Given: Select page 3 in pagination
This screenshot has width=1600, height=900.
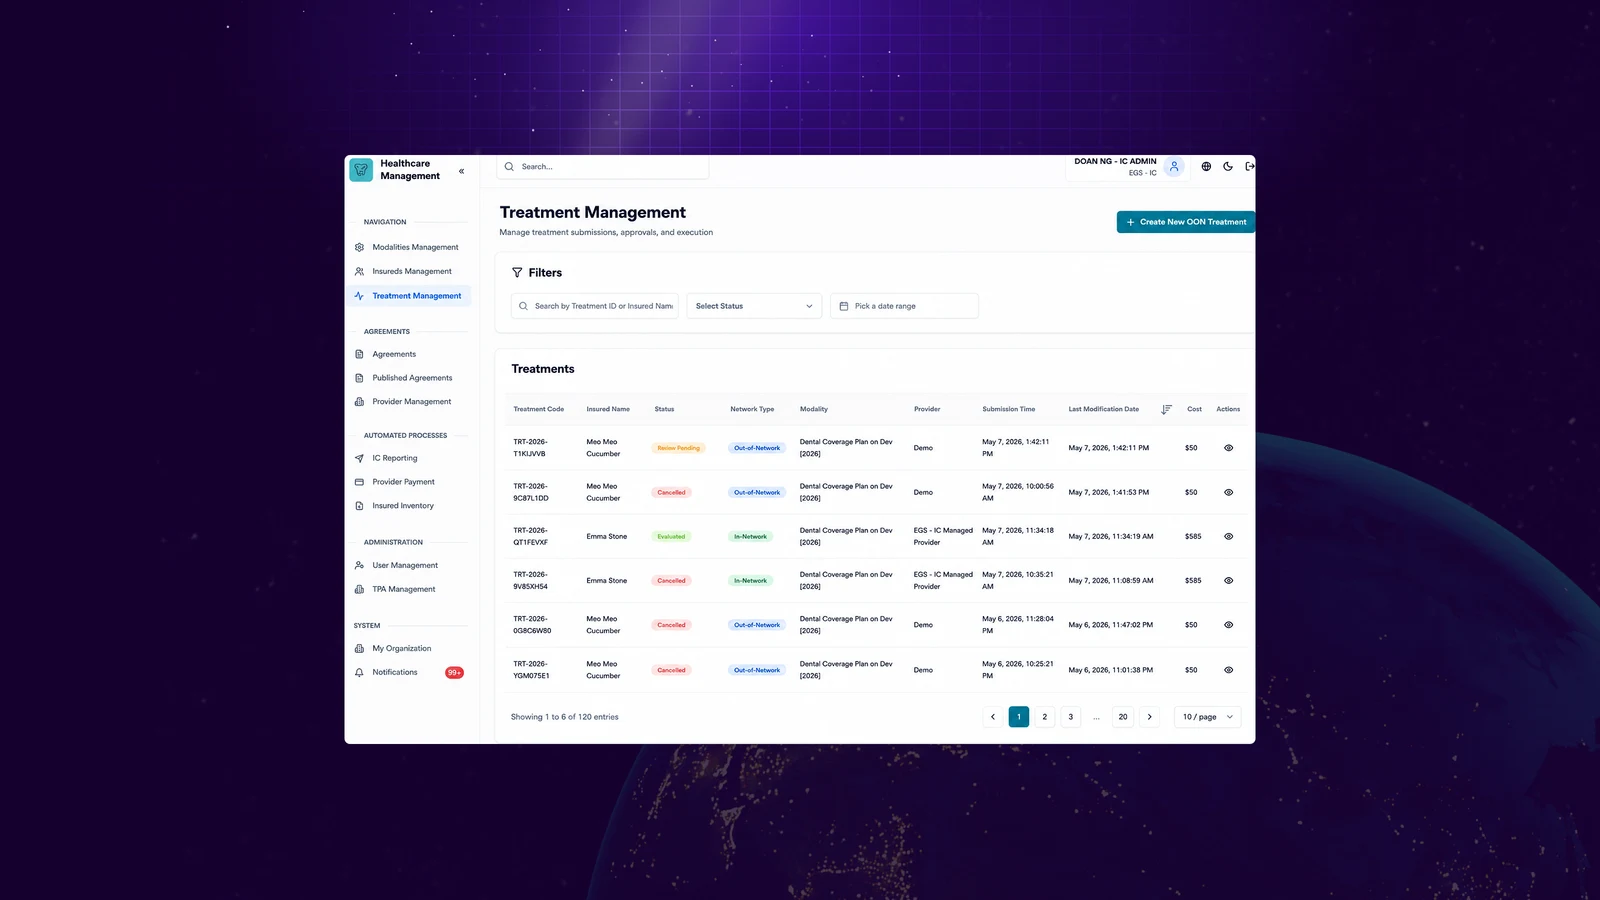Looking at the screenshot, I should (1071, 717).
